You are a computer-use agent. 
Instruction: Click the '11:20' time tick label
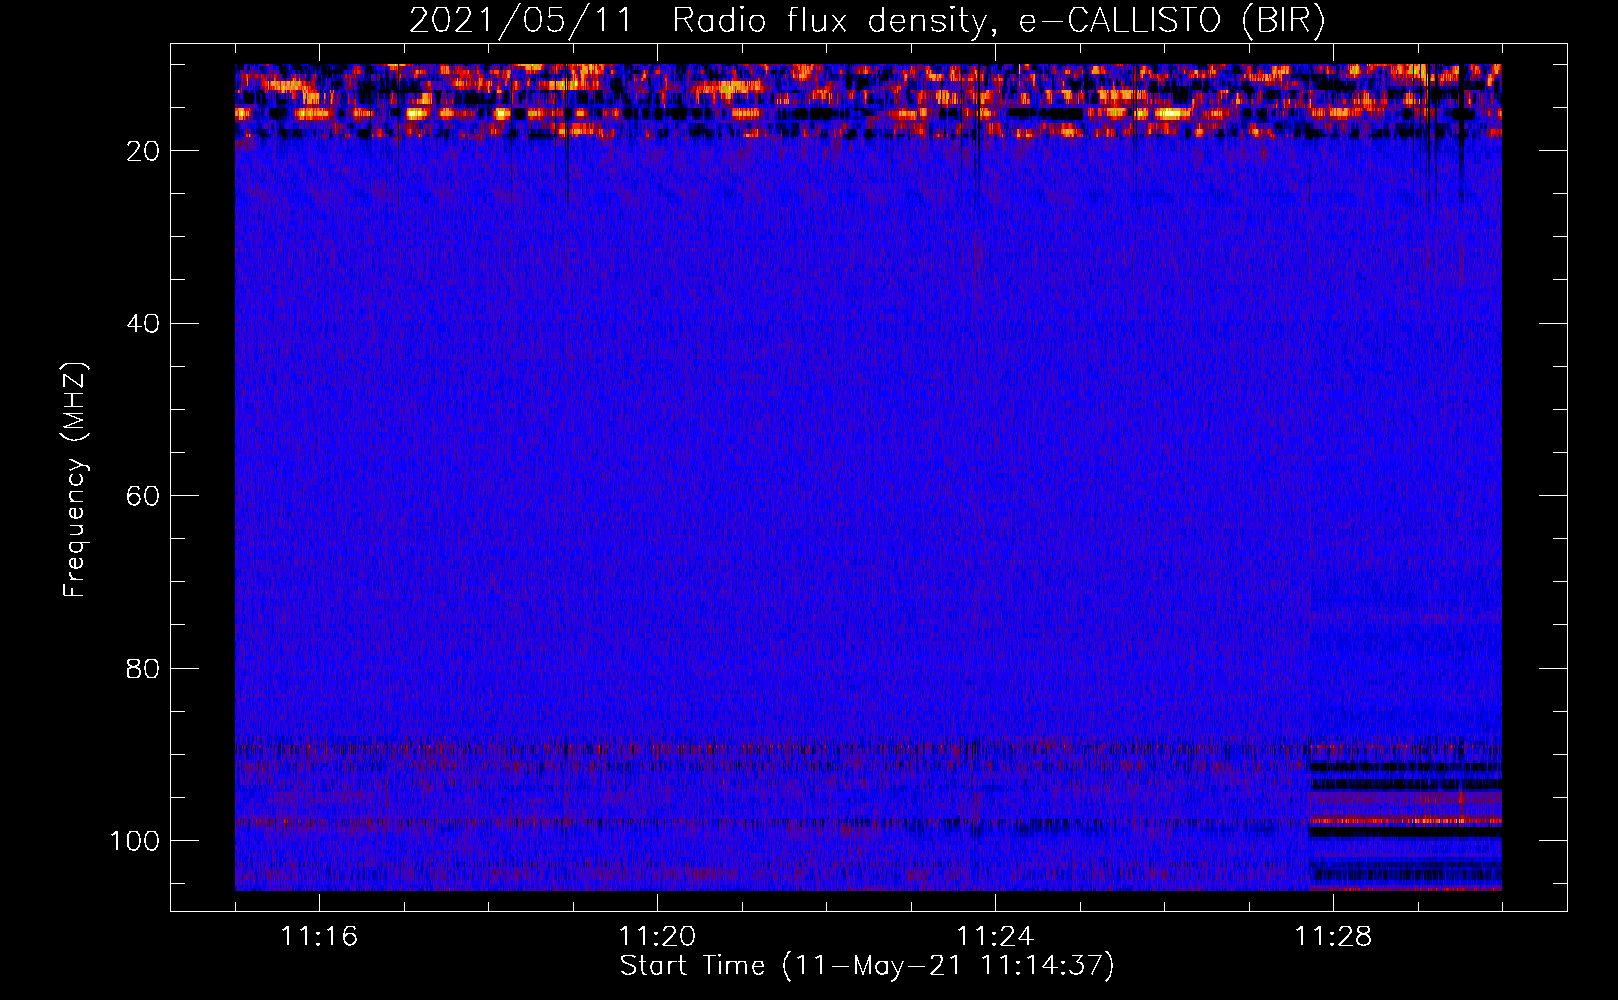tap(657, 937)
